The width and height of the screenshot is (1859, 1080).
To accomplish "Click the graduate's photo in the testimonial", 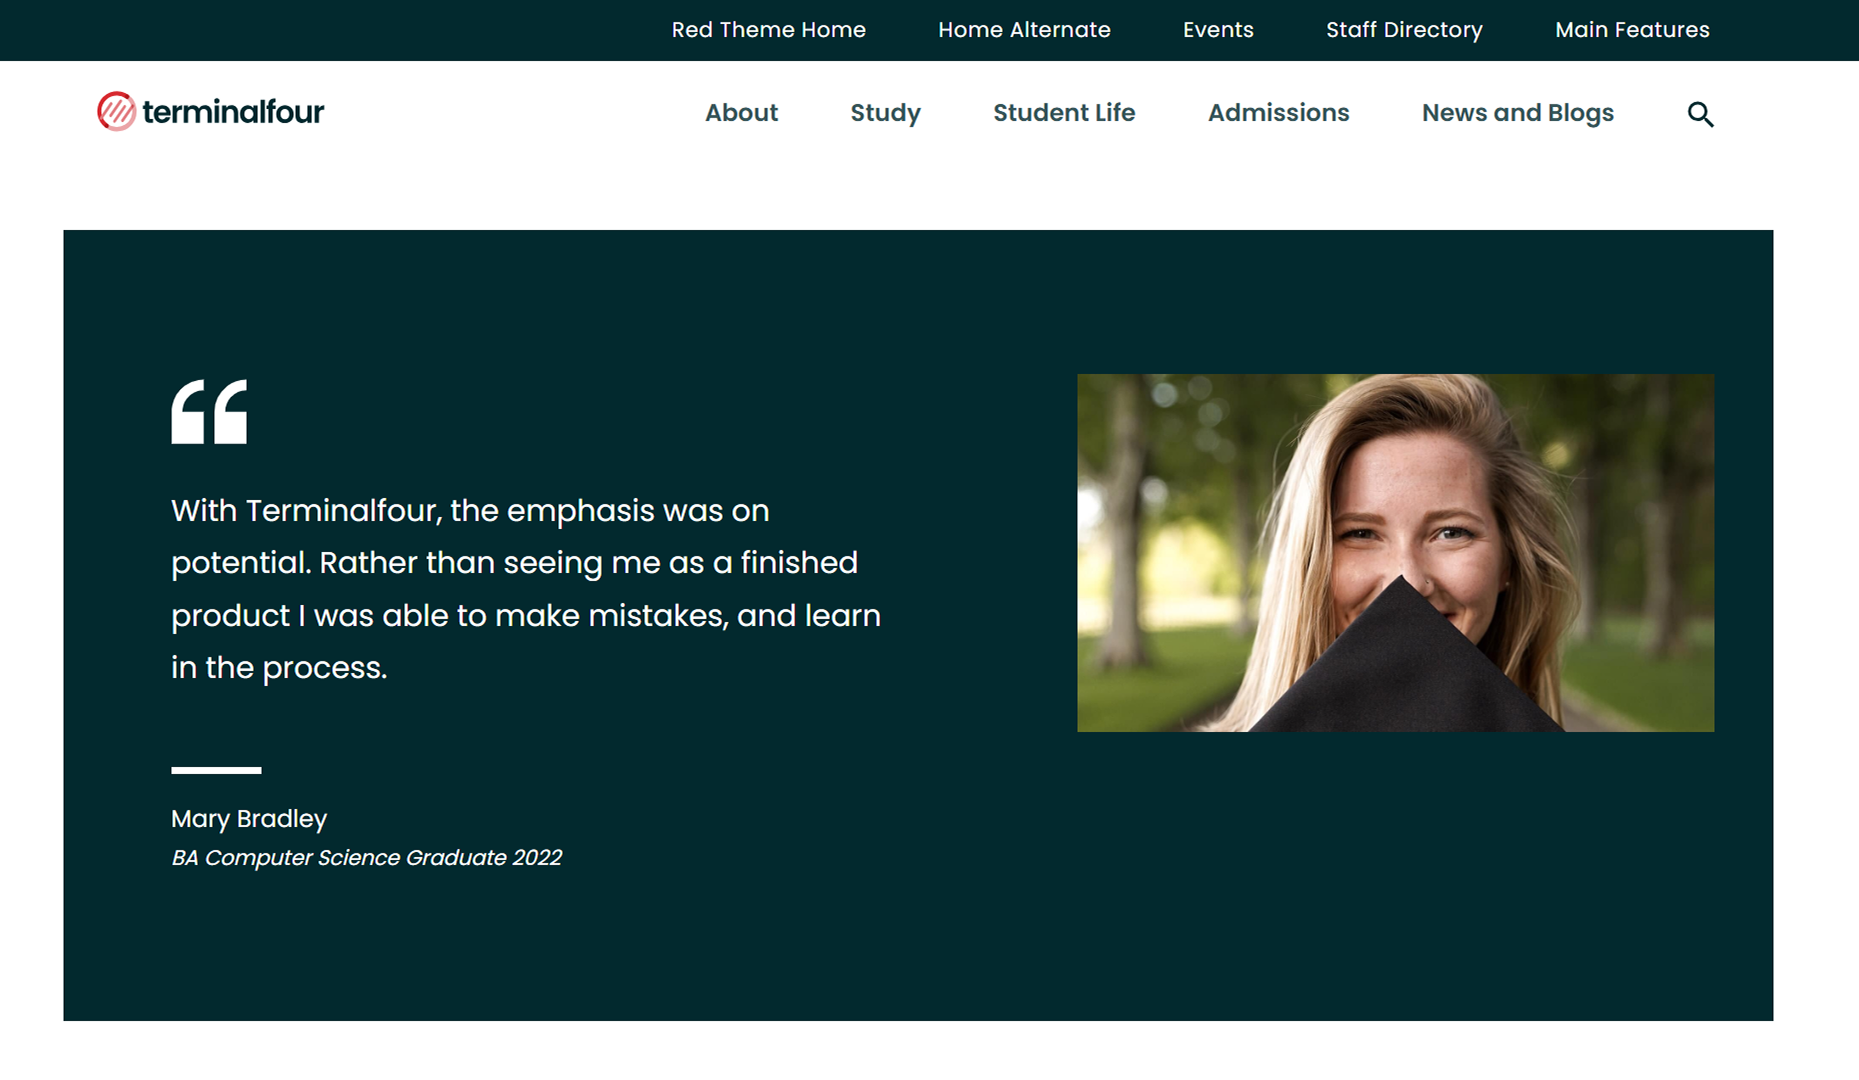I will (x=1395, y=552).
